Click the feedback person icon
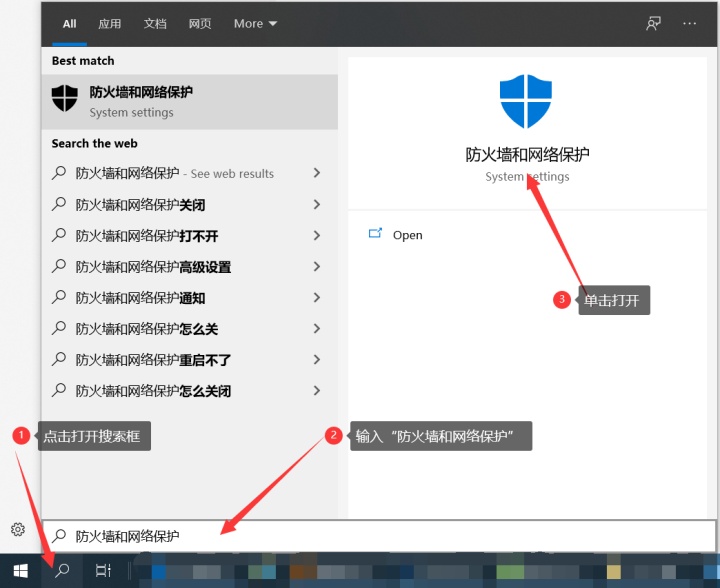 pos(653,23)
